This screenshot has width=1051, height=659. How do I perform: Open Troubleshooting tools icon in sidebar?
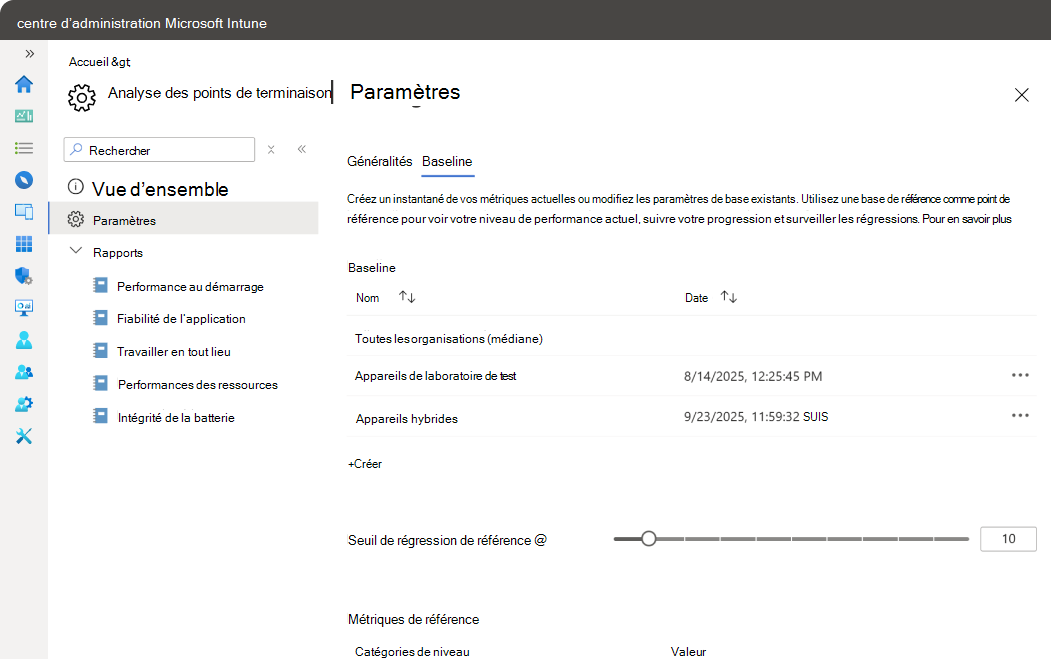23,436
